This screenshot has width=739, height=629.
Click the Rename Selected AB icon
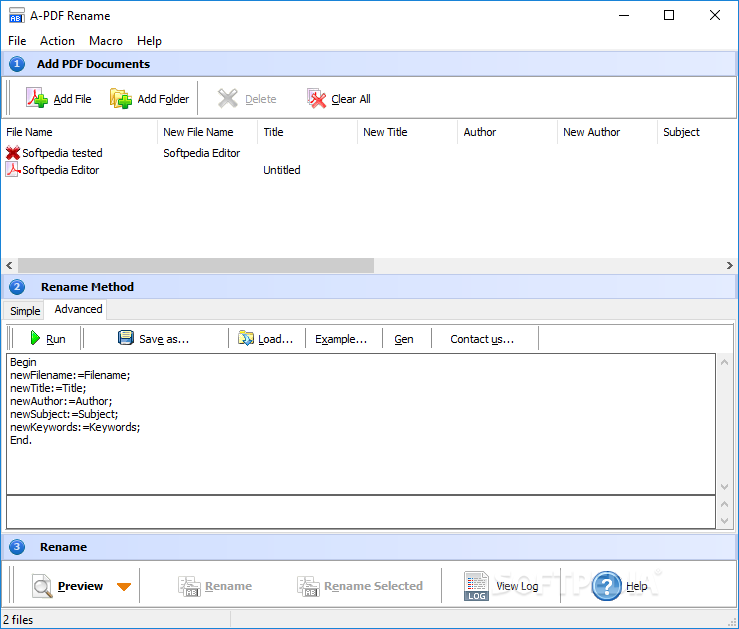coord(308,586)
